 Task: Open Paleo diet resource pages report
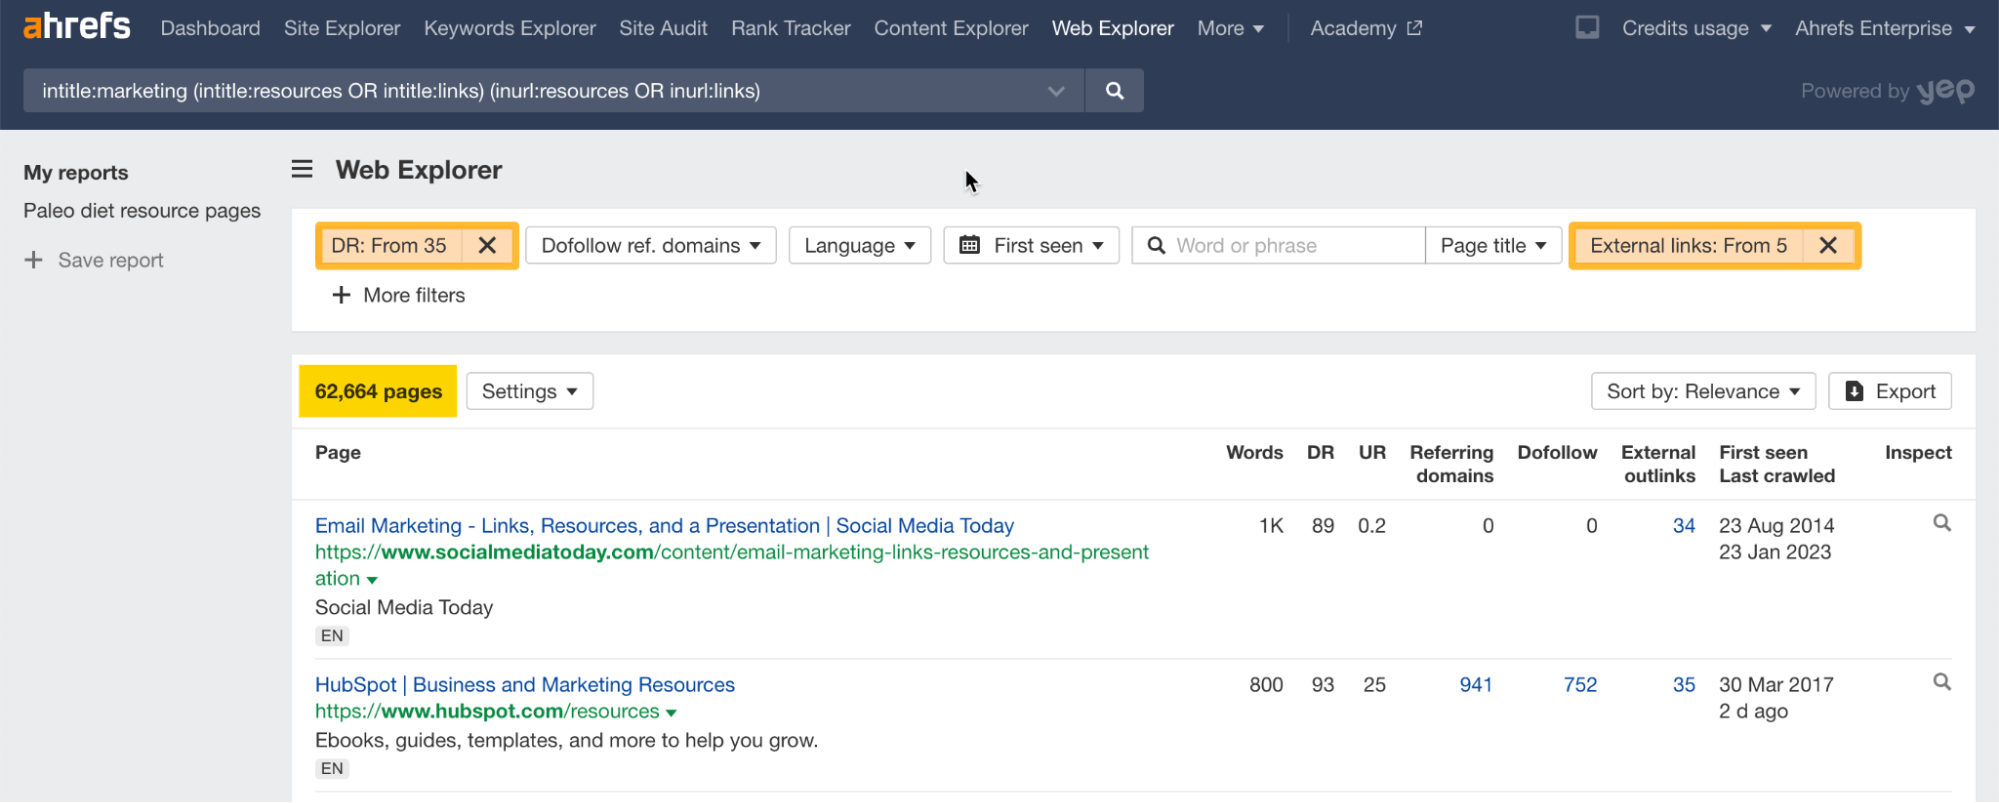tap(142, 211)
